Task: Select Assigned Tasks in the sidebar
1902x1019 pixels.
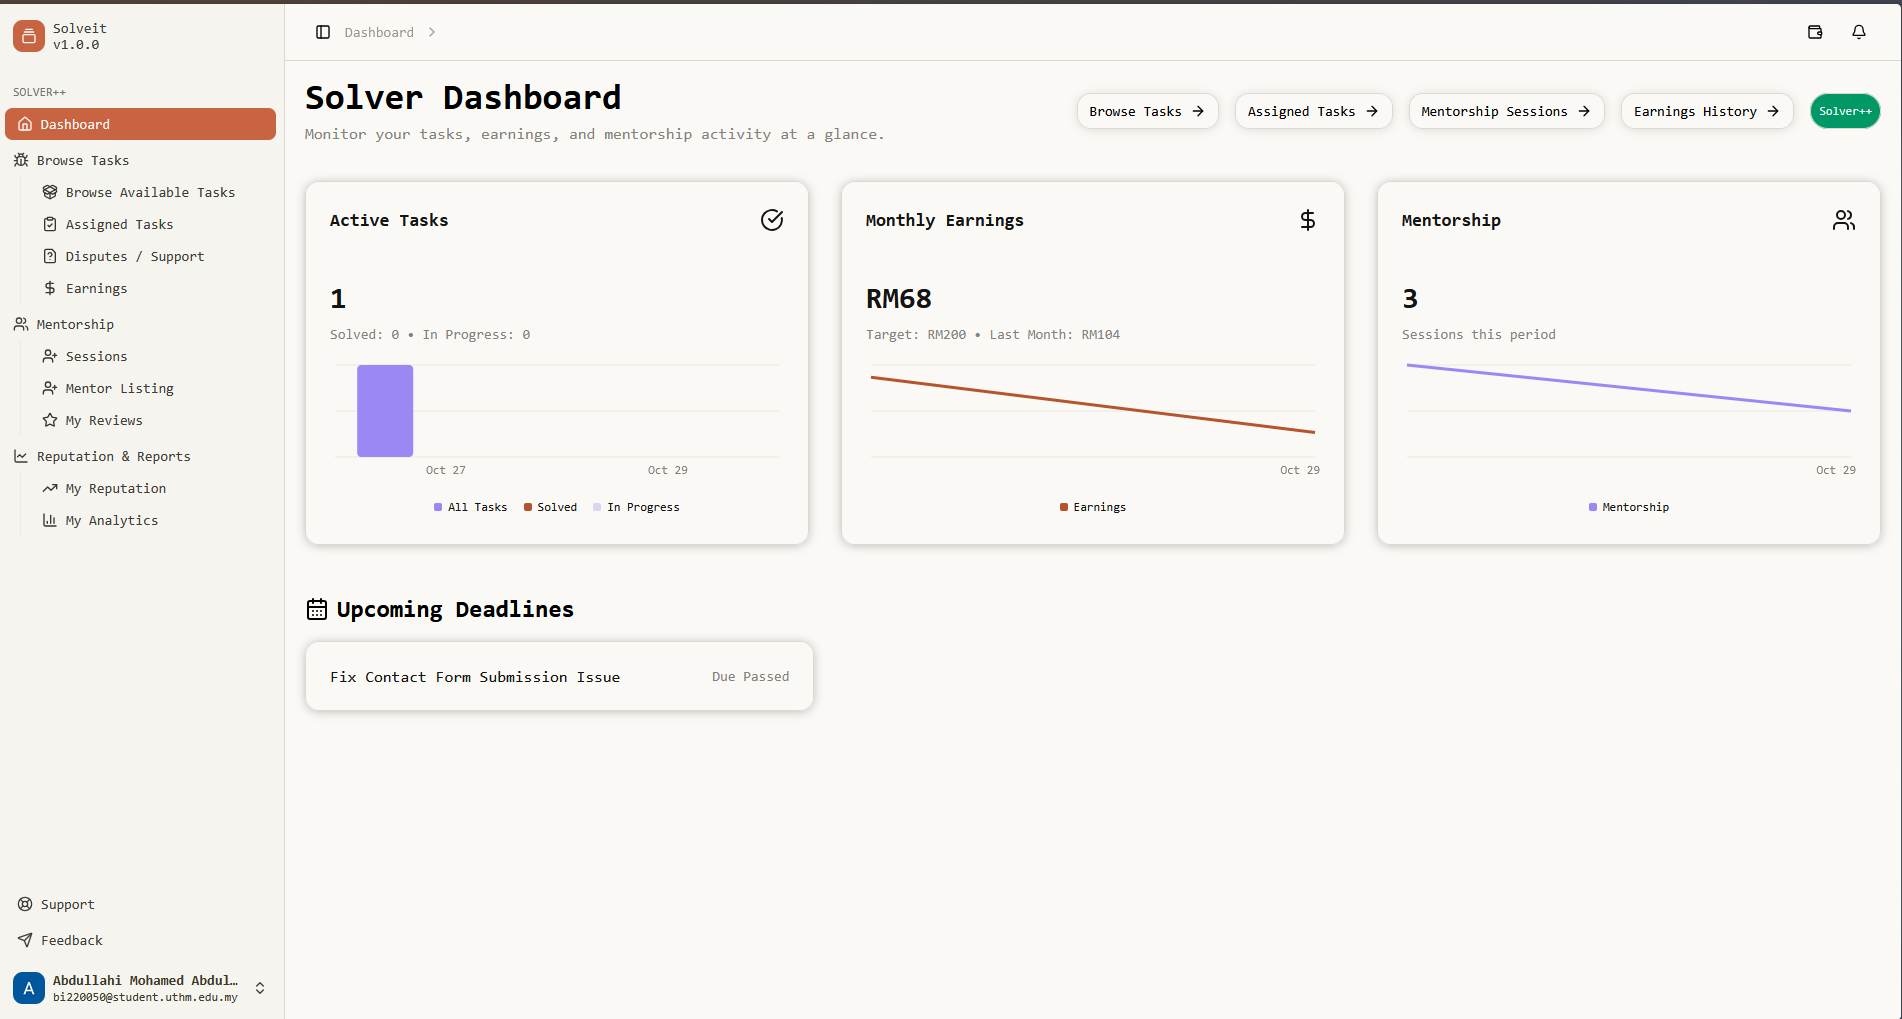Action: (x=118, y=224)
